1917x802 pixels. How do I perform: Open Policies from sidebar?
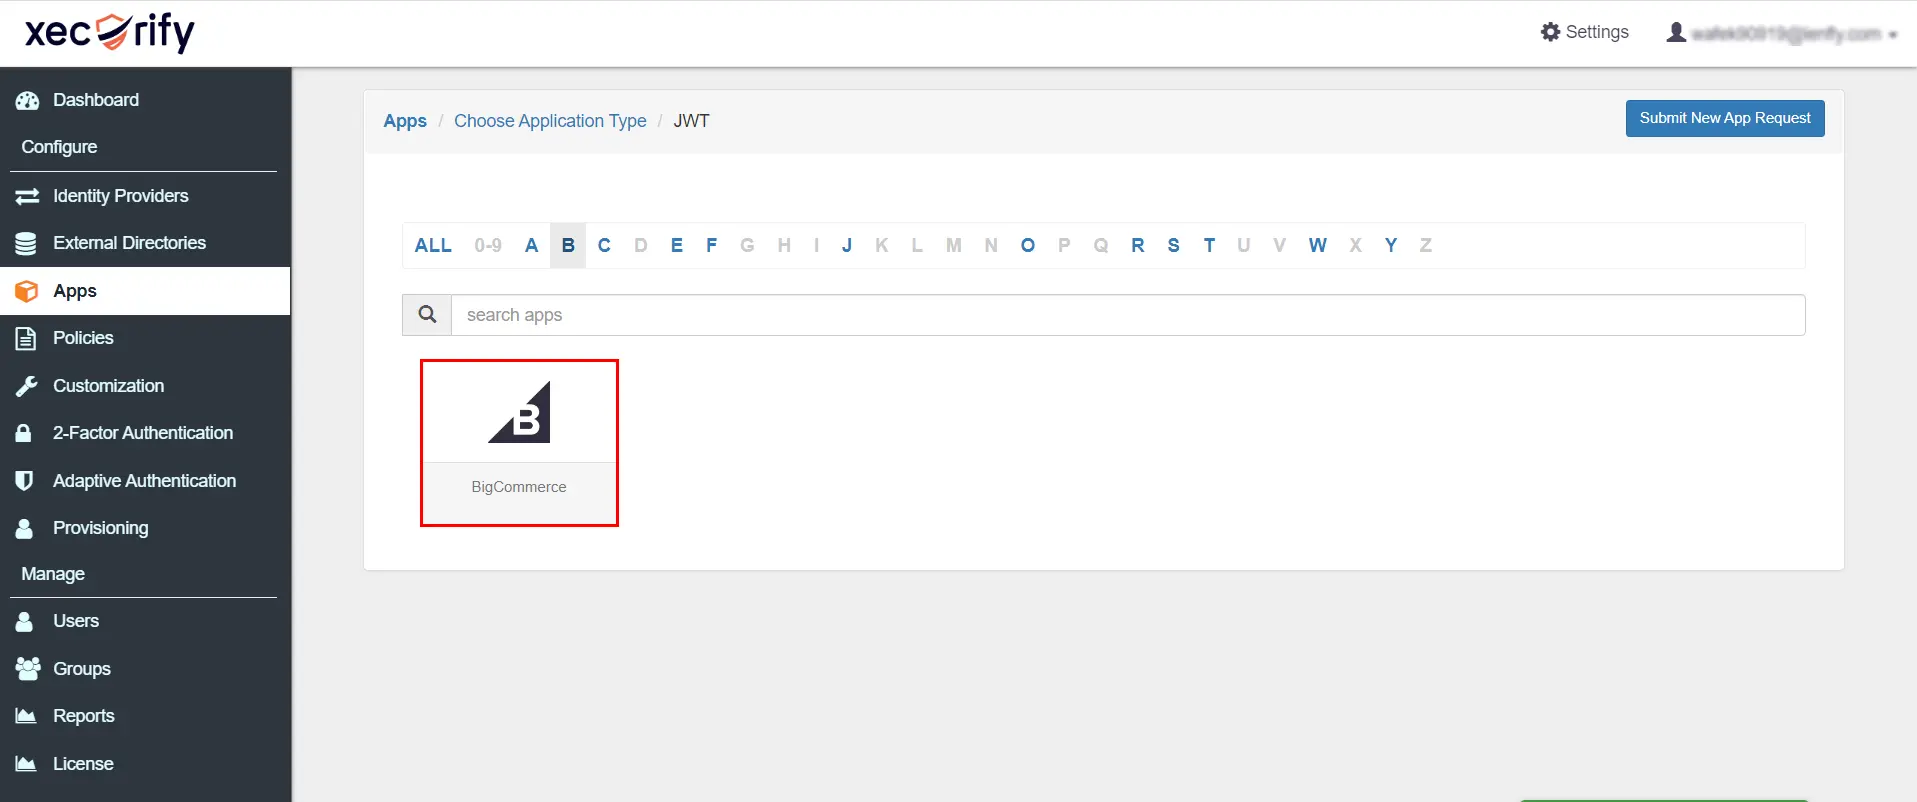83,338
